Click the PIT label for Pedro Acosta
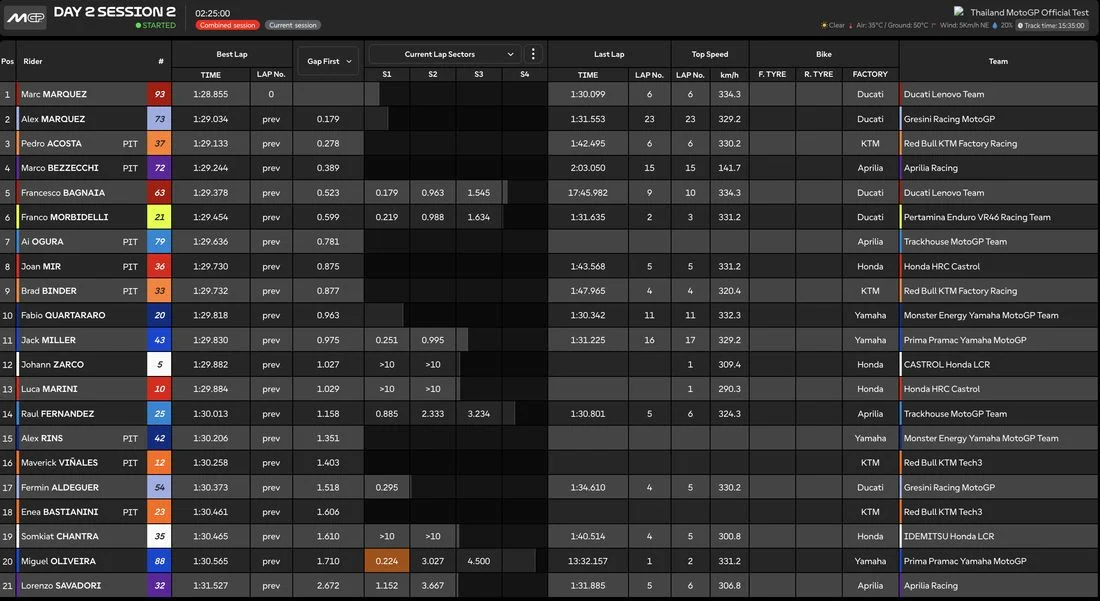 130,144
